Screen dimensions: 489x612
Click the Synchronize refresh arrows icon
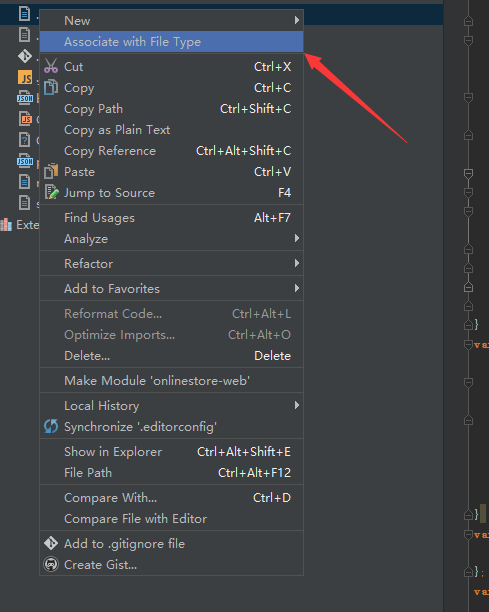51,426
